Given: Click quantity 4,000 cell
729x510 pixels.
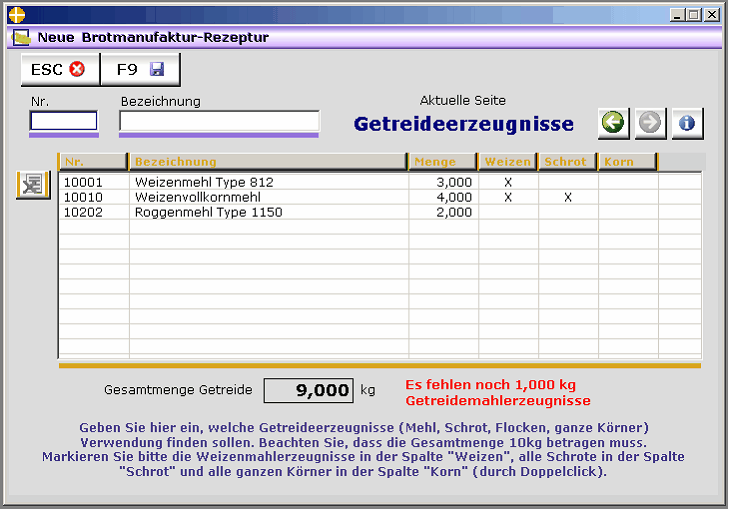Looking at the screenshot, I should point(444,197).
